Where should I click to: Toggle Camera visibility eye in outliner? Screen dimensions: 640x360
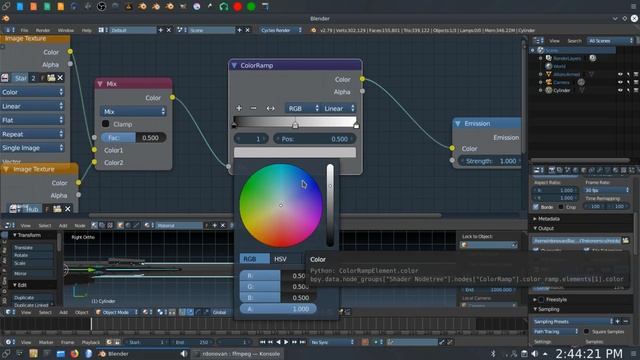click(x=620, y=82)
